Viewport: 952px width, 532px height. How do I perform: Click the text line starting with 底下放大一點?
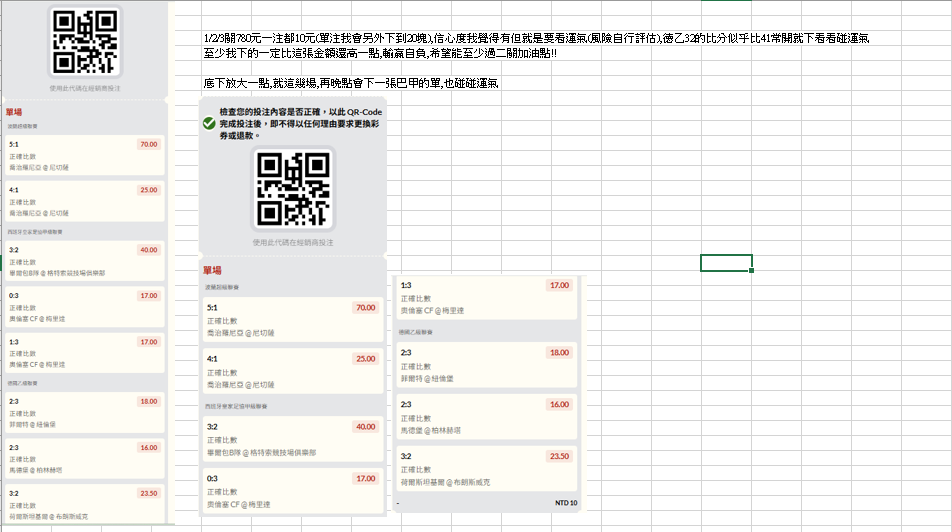click(x=350, y=82)
